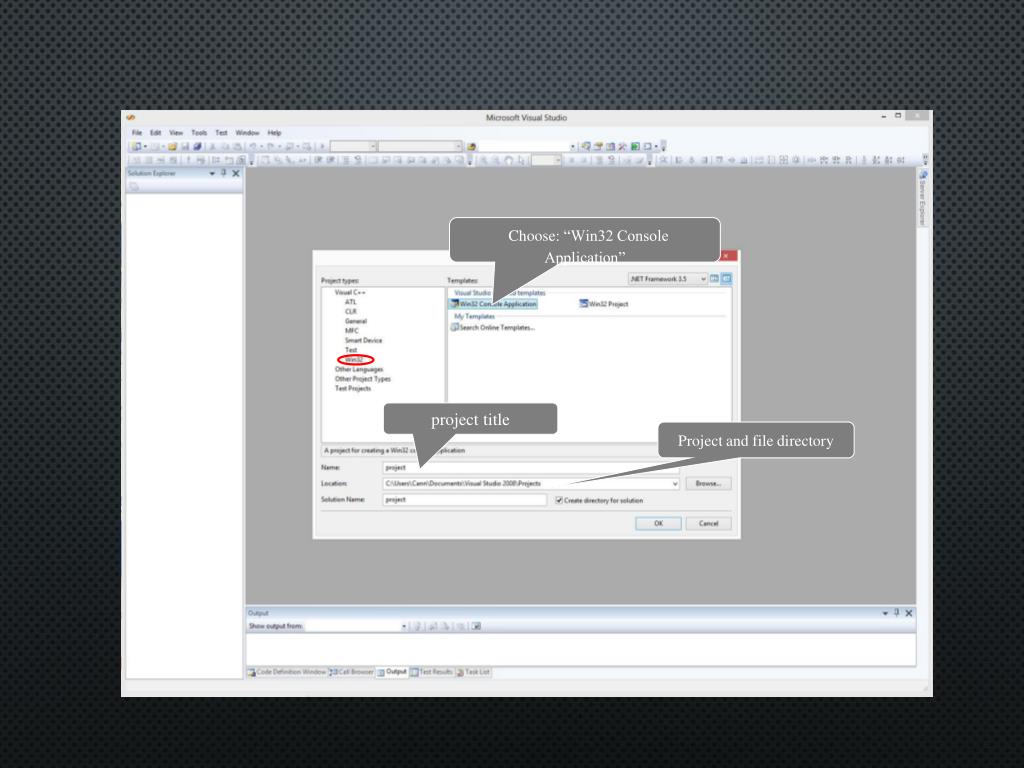The image size is (1024, 768).
Task: Select Other Languages project type
Action: 359,369
